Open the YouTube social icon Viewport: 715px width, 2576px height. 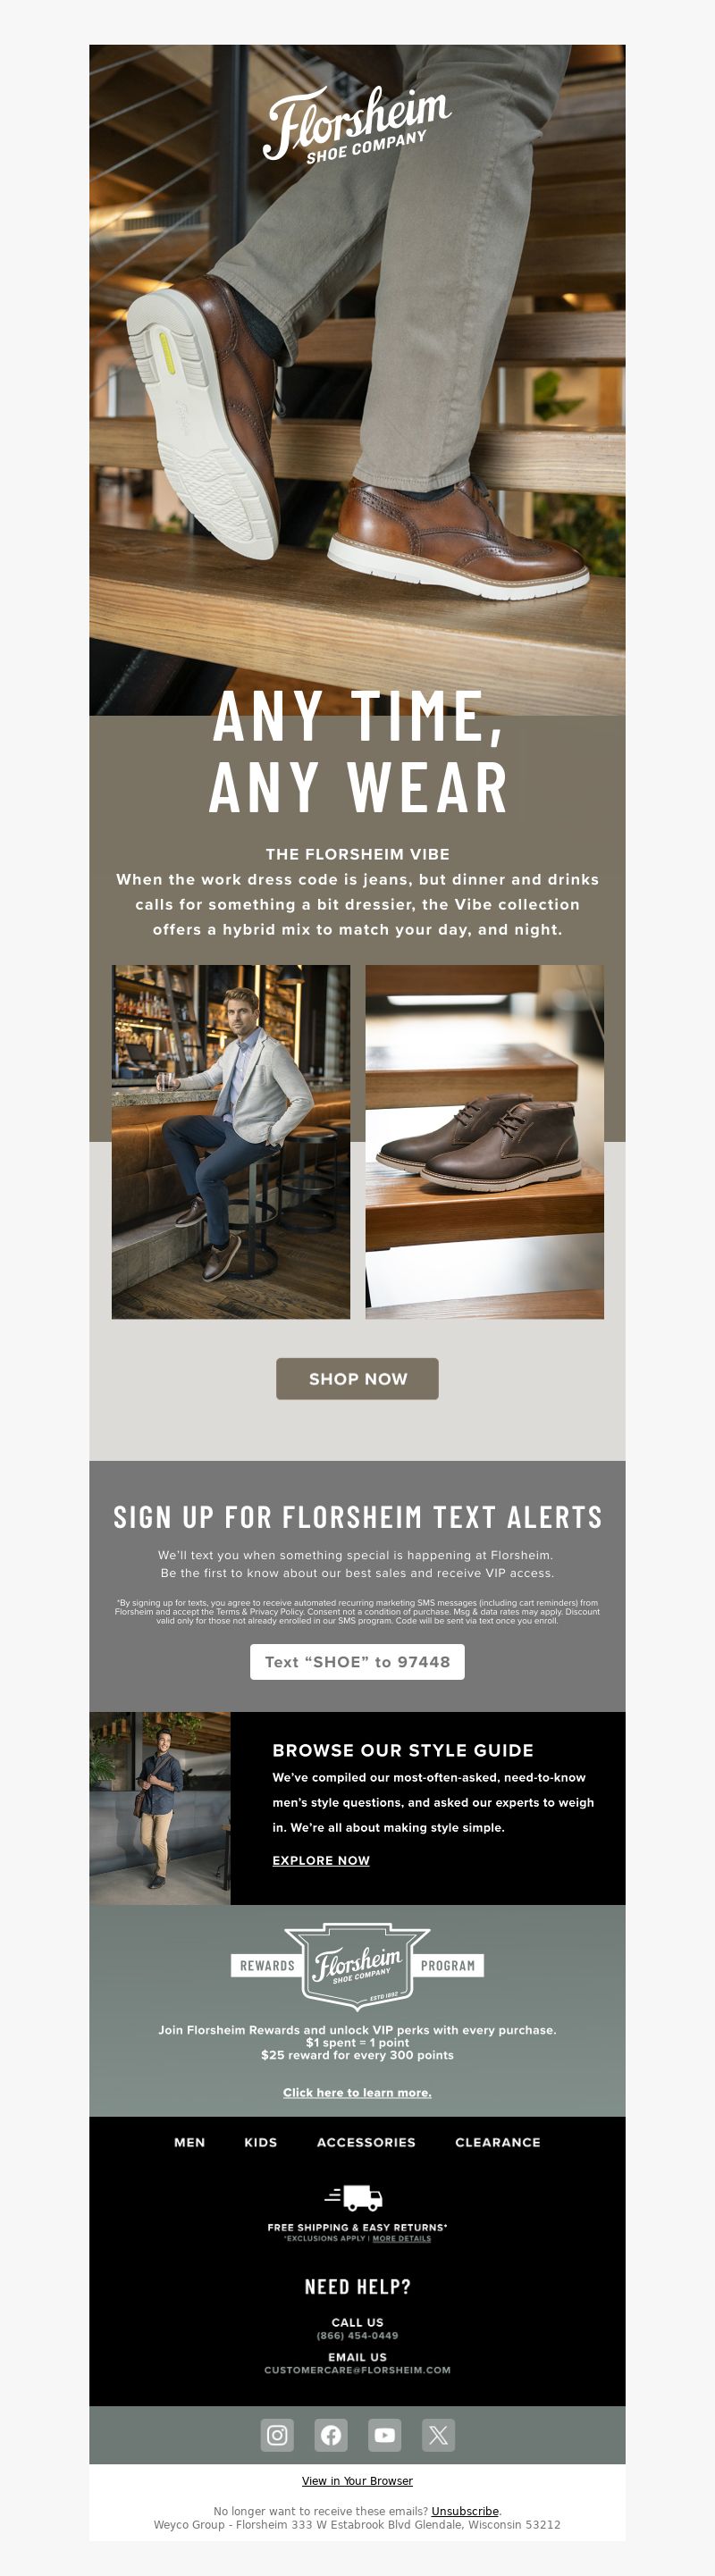(385, 2435)
